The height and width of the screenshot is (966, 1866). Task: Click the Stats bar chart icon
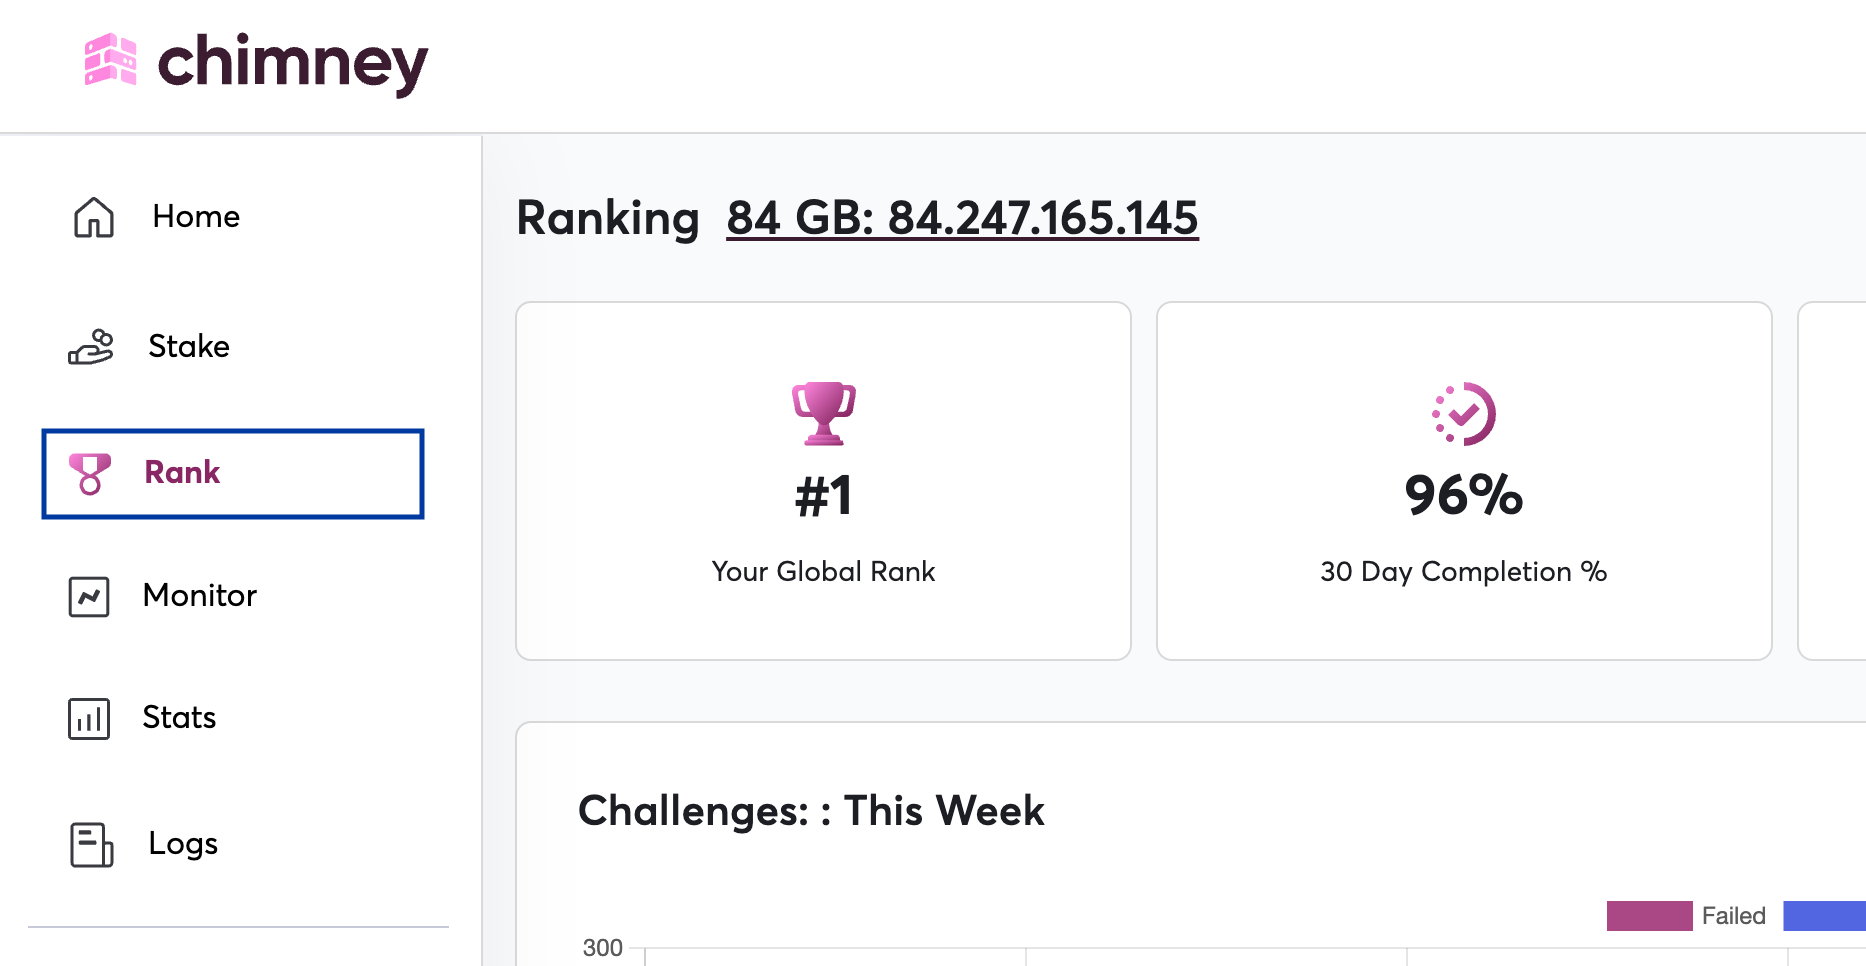89,719
